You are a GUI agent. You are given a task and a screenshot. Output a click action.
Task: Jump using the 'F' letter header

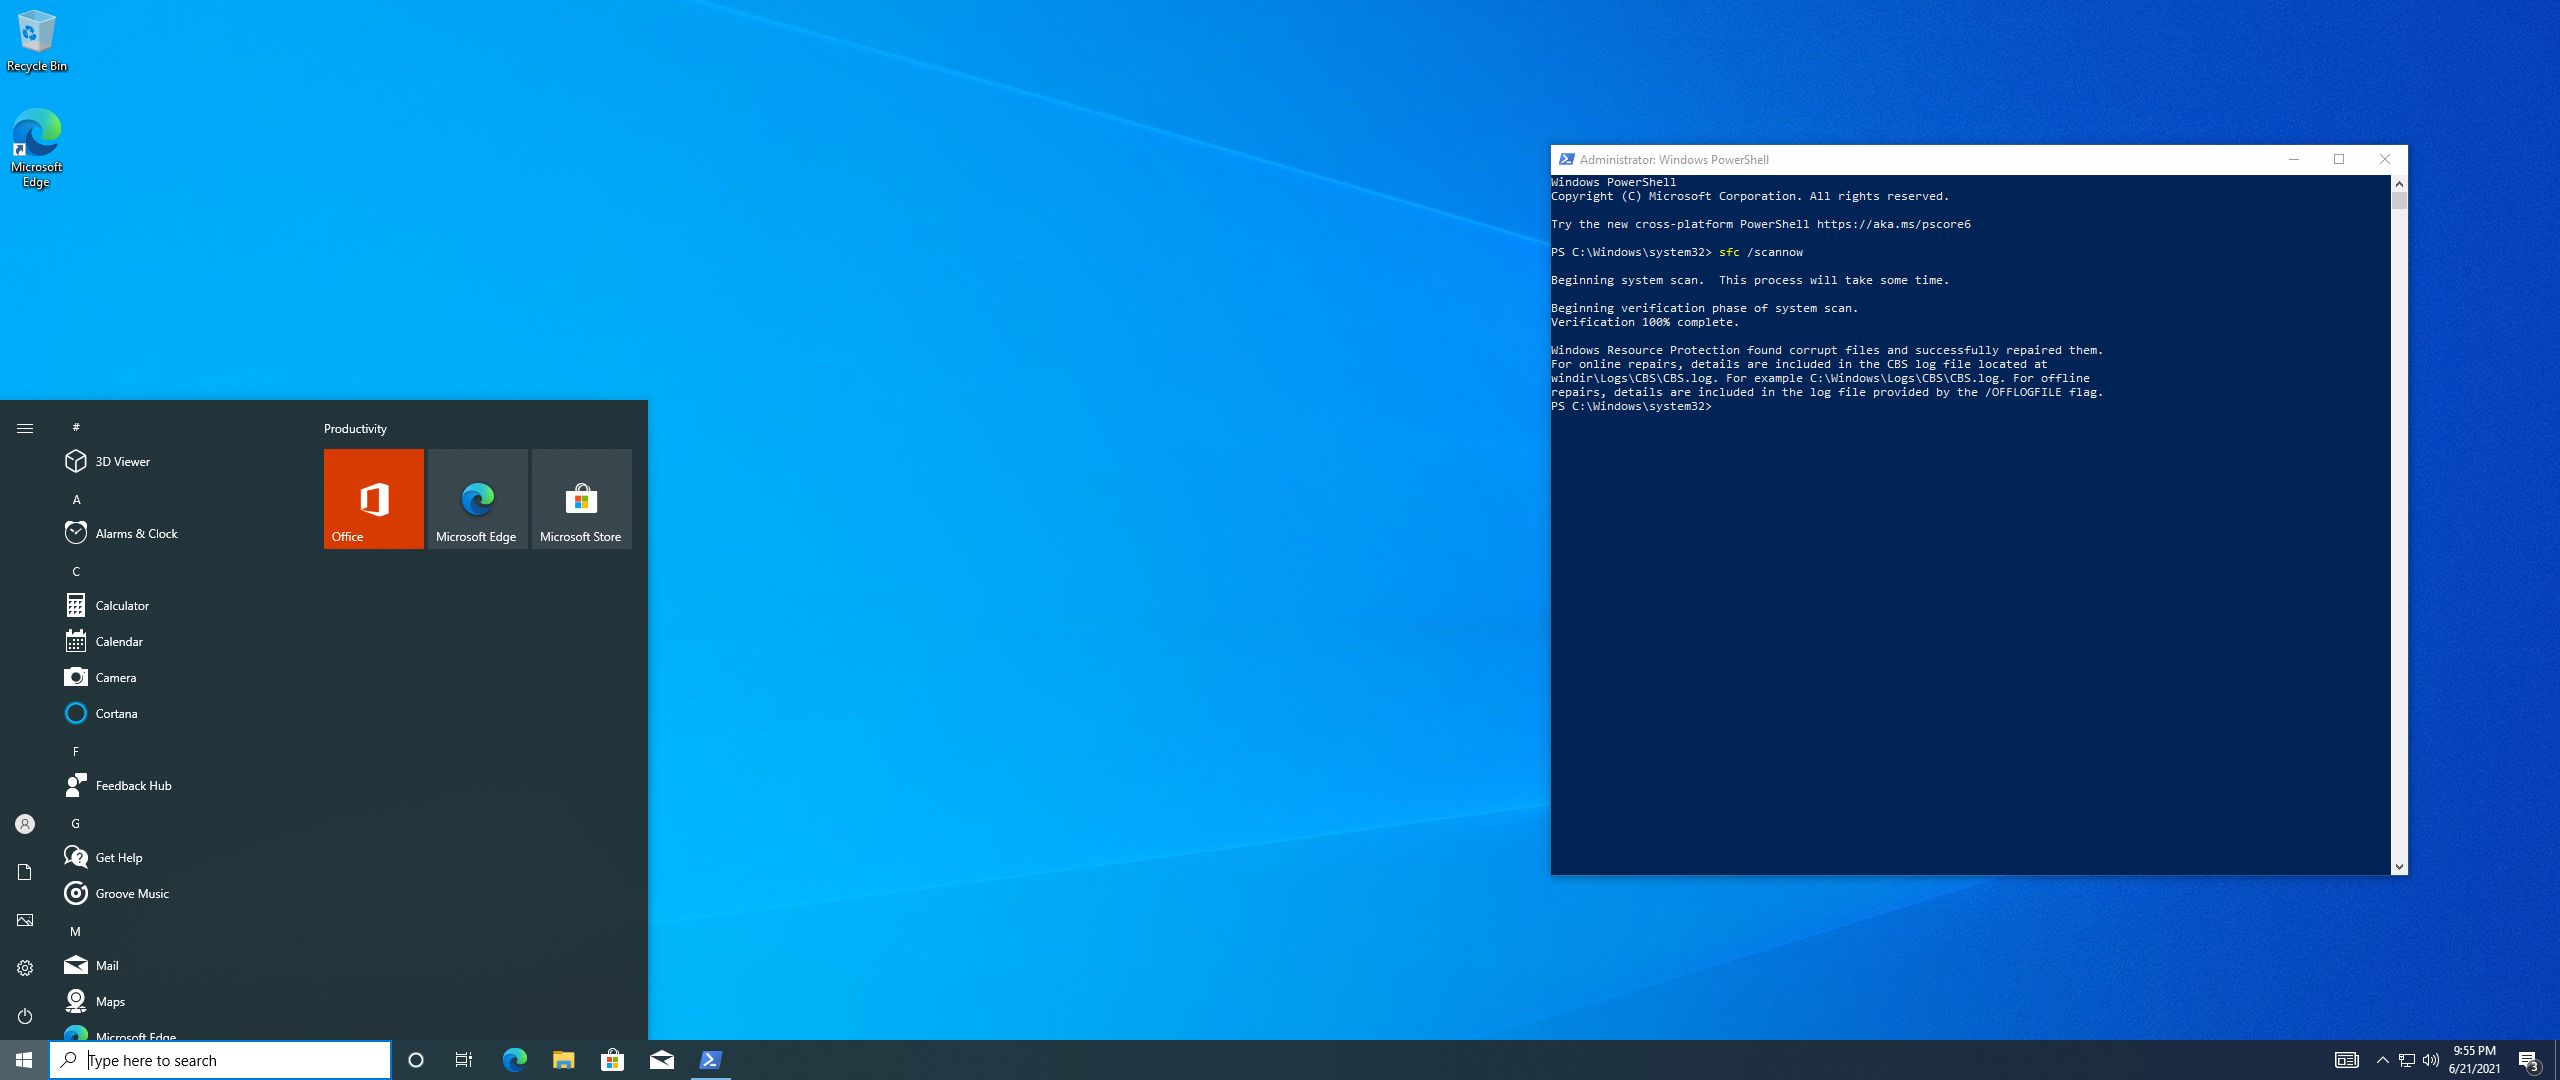pyautogui.click(x=76, y=751)
